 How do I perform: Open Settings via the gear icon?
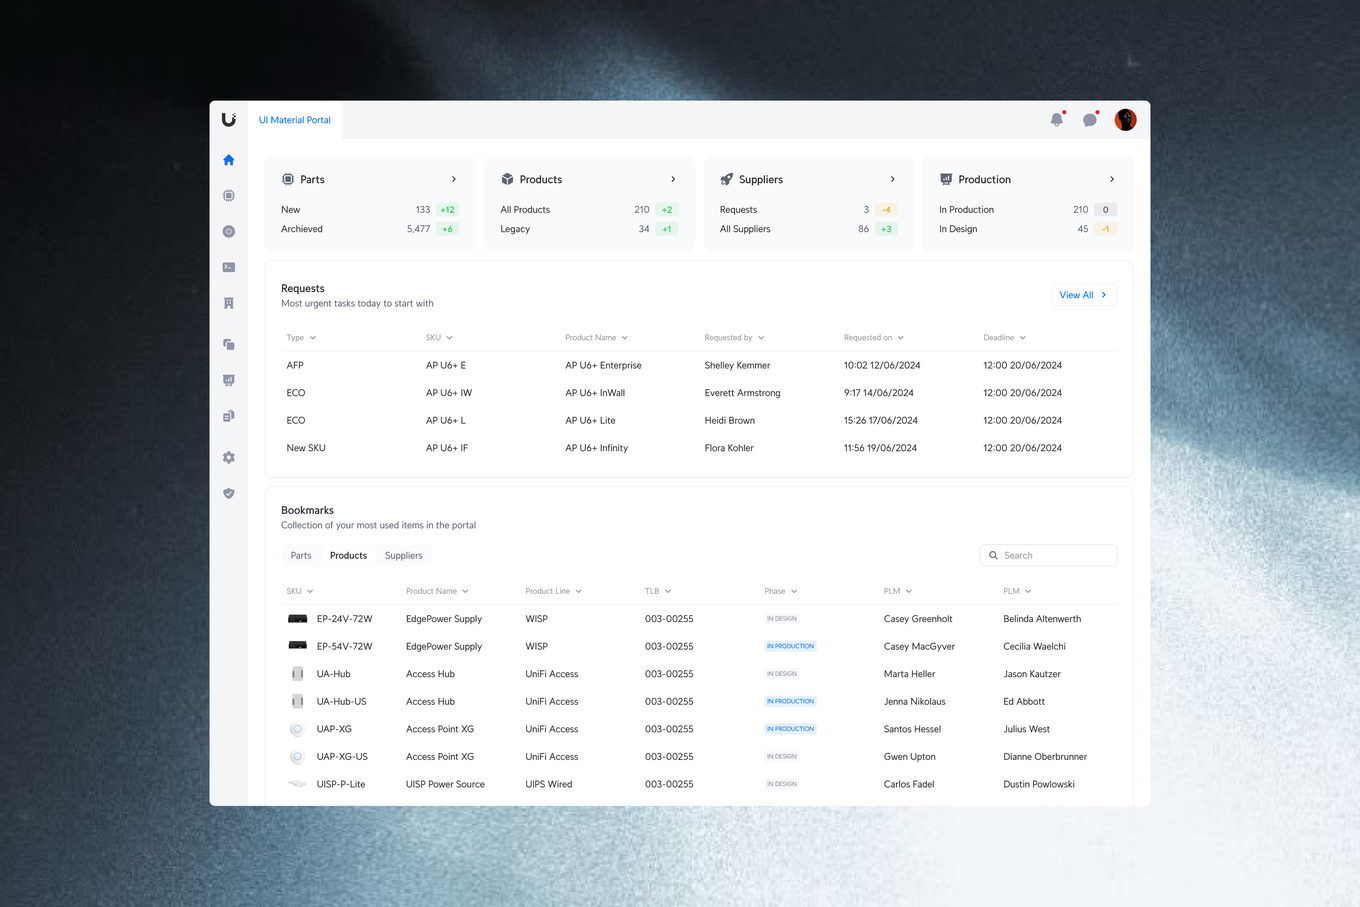229,457
